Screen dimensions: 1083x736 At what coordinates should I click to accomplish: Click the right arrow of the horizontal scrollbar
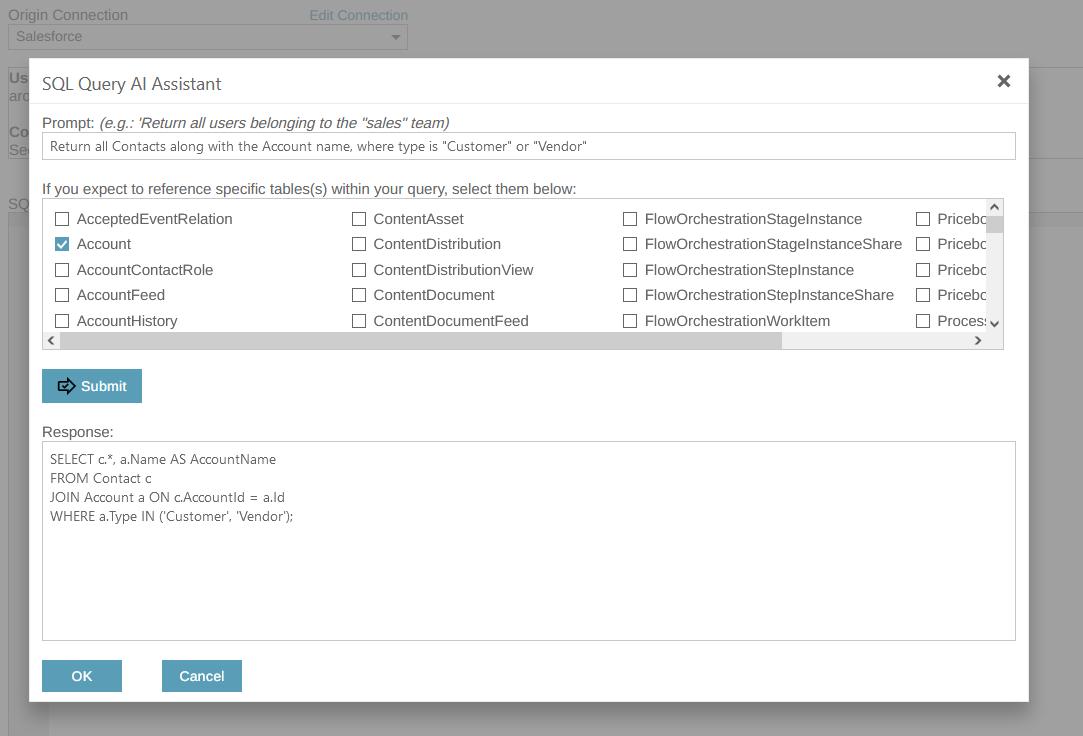click(978, 340)
